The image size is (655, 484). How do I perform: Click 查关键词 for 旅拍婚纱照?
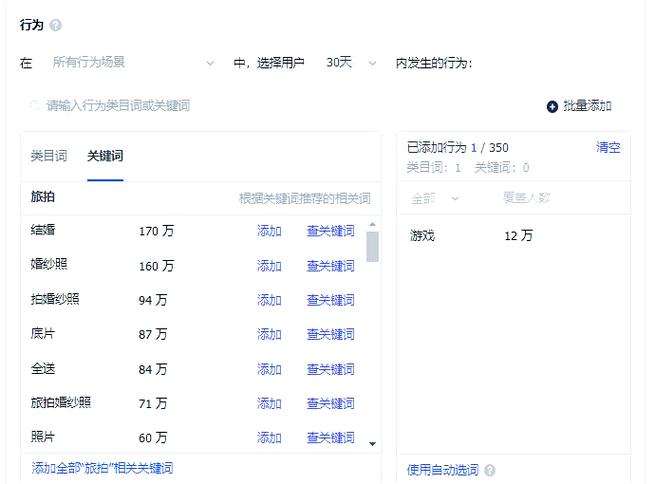[x=330, y=403]
